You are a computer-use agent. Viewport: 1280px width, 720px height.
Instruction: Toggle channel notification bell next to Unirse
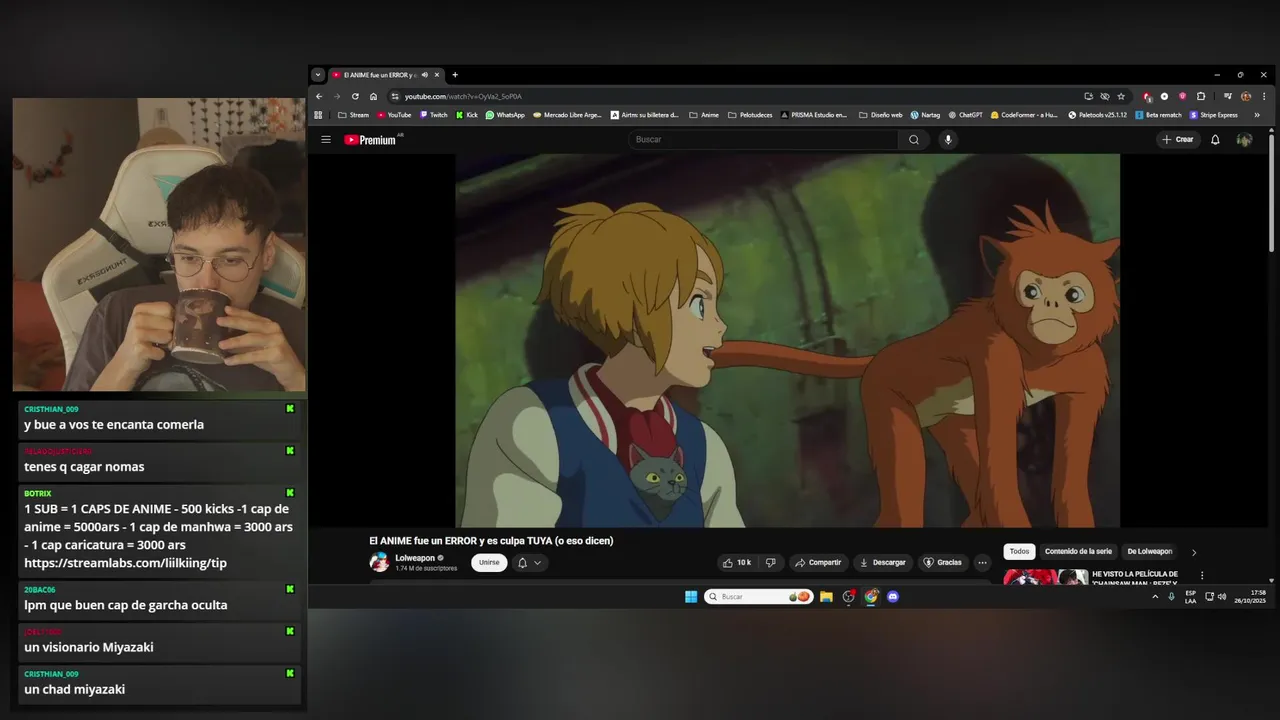click(522, 563)
